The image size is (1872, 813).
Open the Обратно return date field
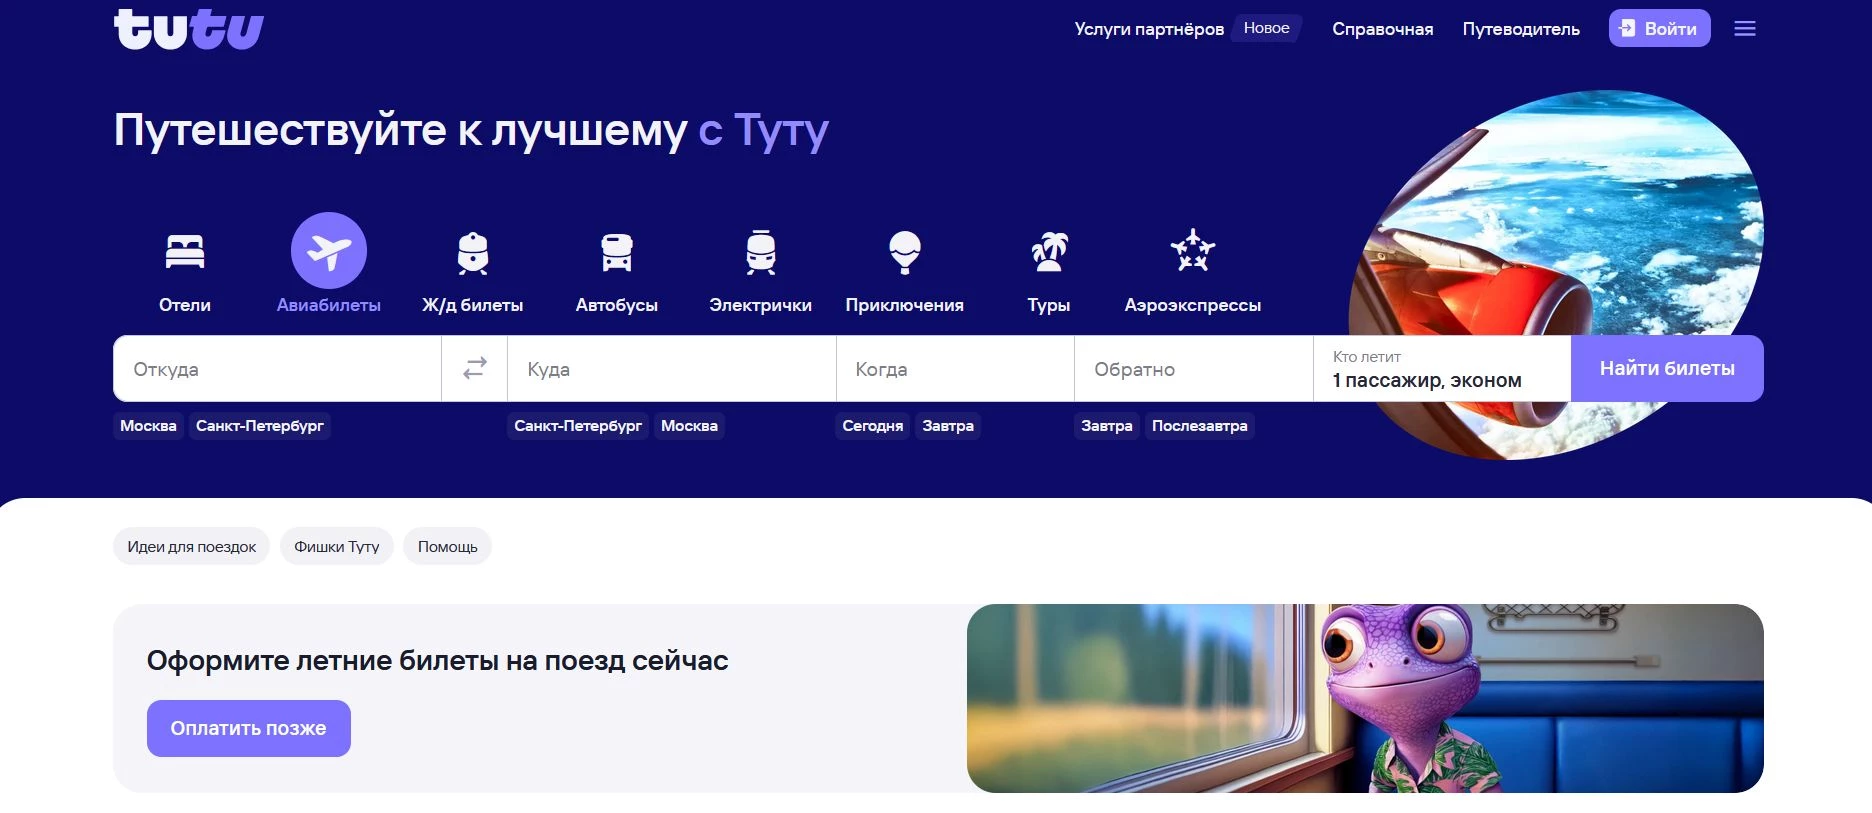[1194, 368]
